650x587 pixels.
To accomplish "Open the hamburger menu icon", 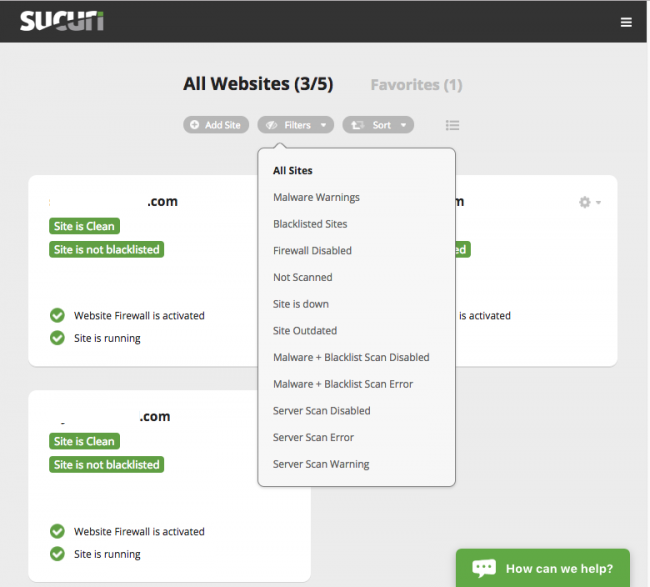I will (626, 22).
